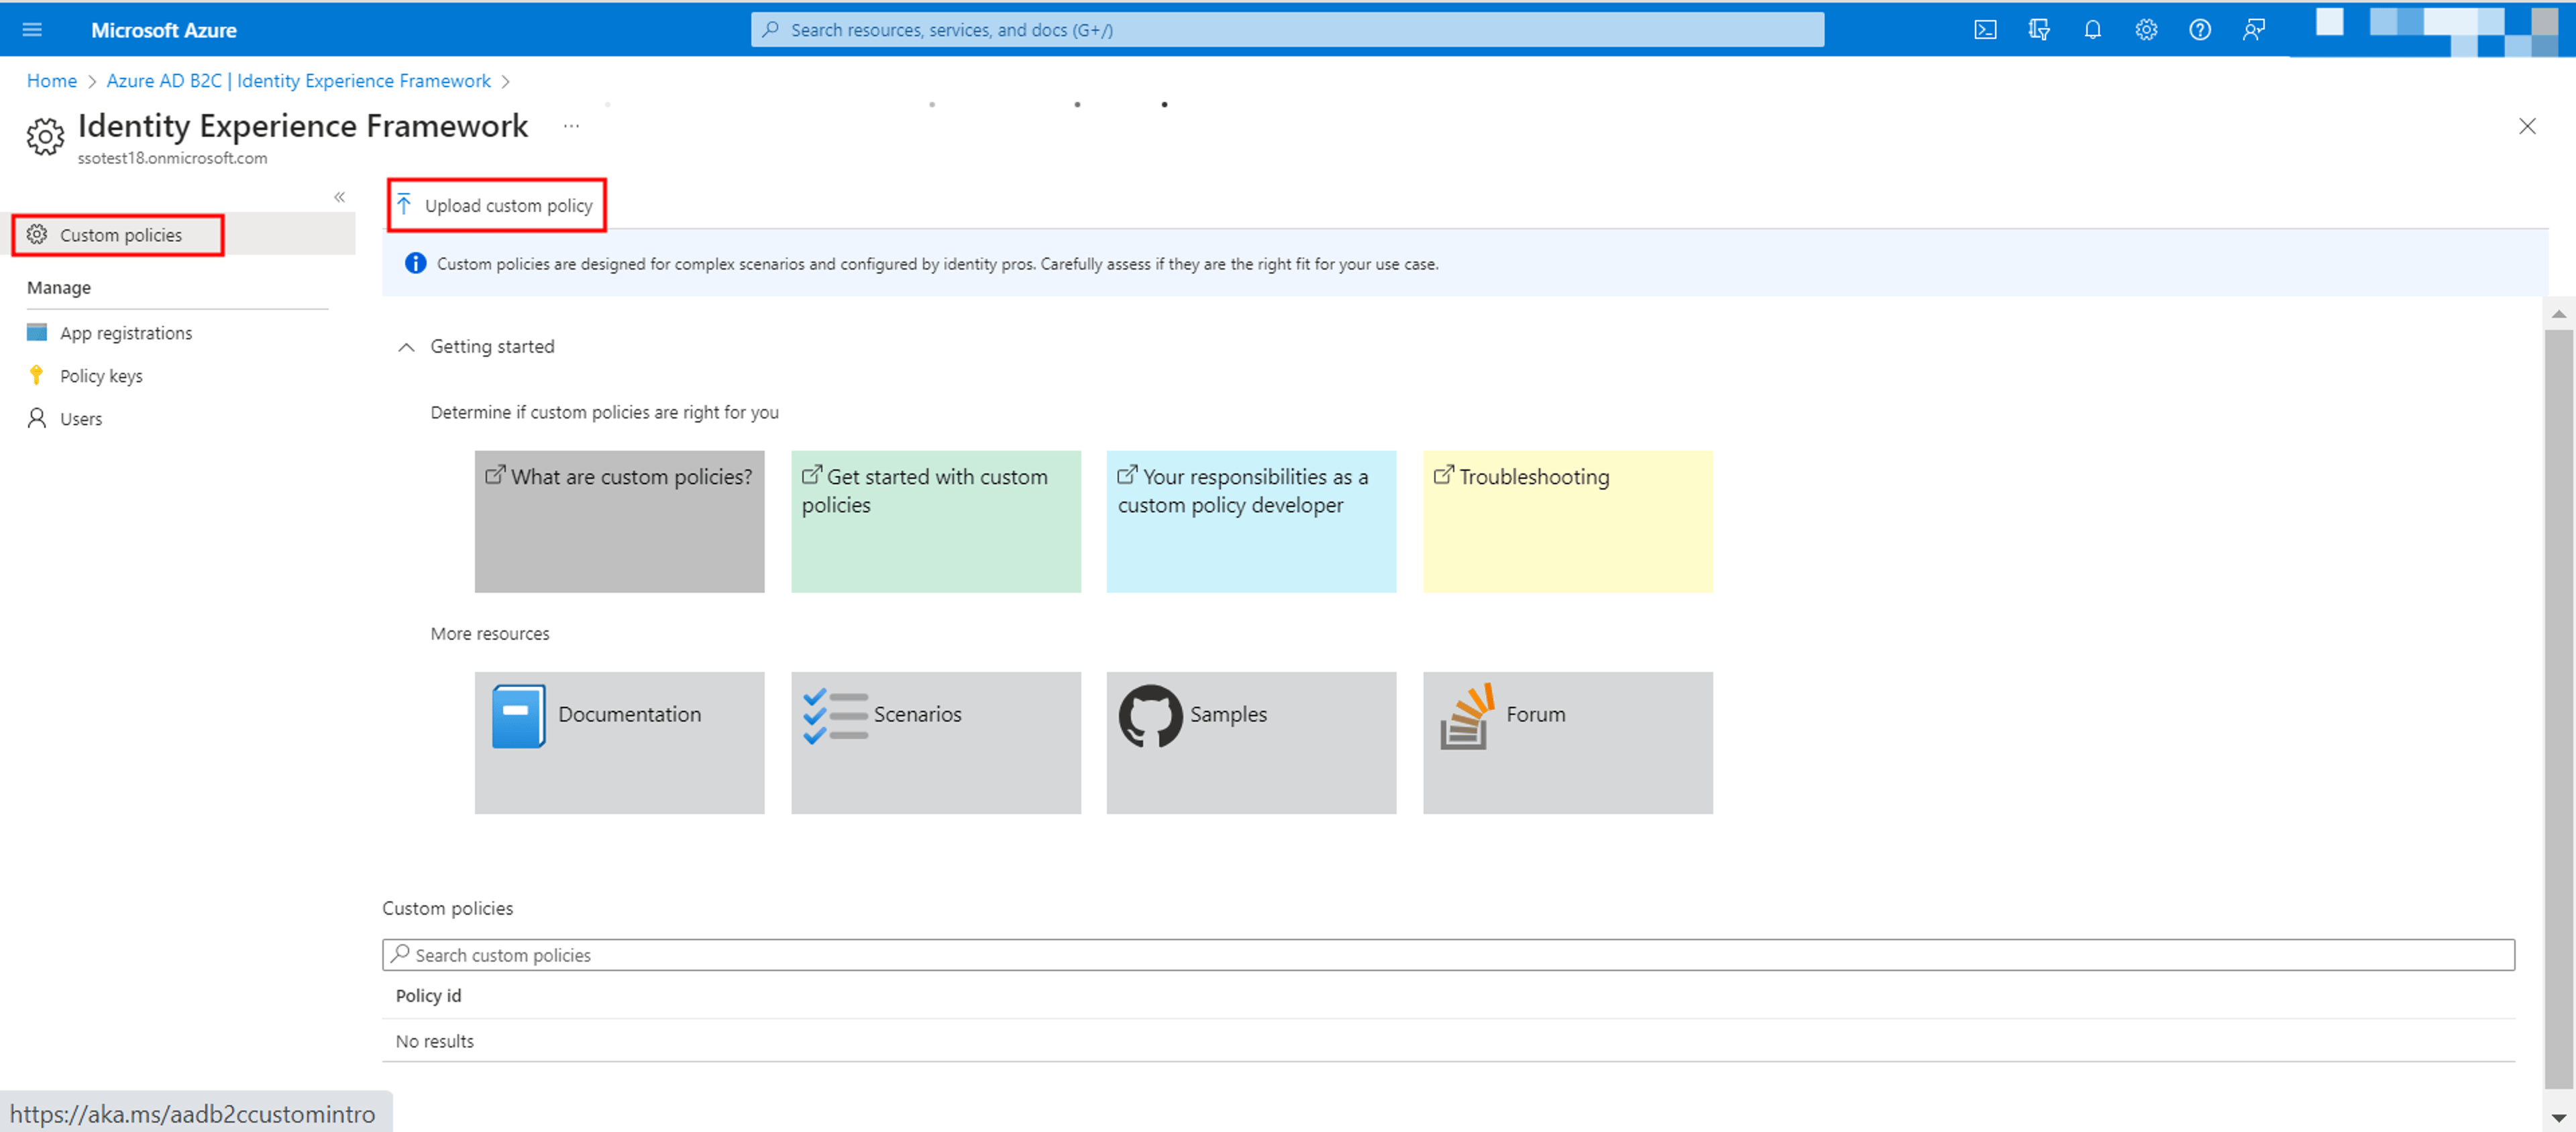This screenshot has width=2576, height=1132.
Task: Open the notifications bell
Action: click(2092, 30)
